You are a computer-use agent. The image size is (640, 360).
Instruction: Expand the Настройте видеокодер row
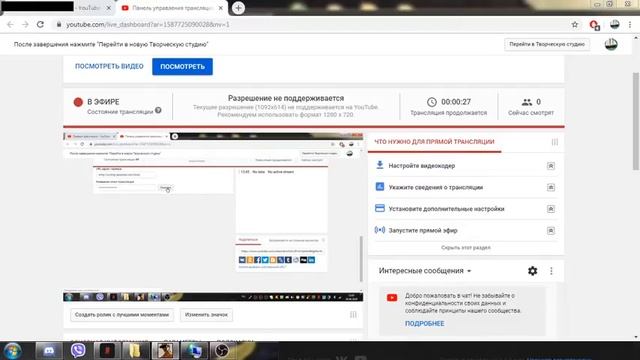(x=551, y=166)
